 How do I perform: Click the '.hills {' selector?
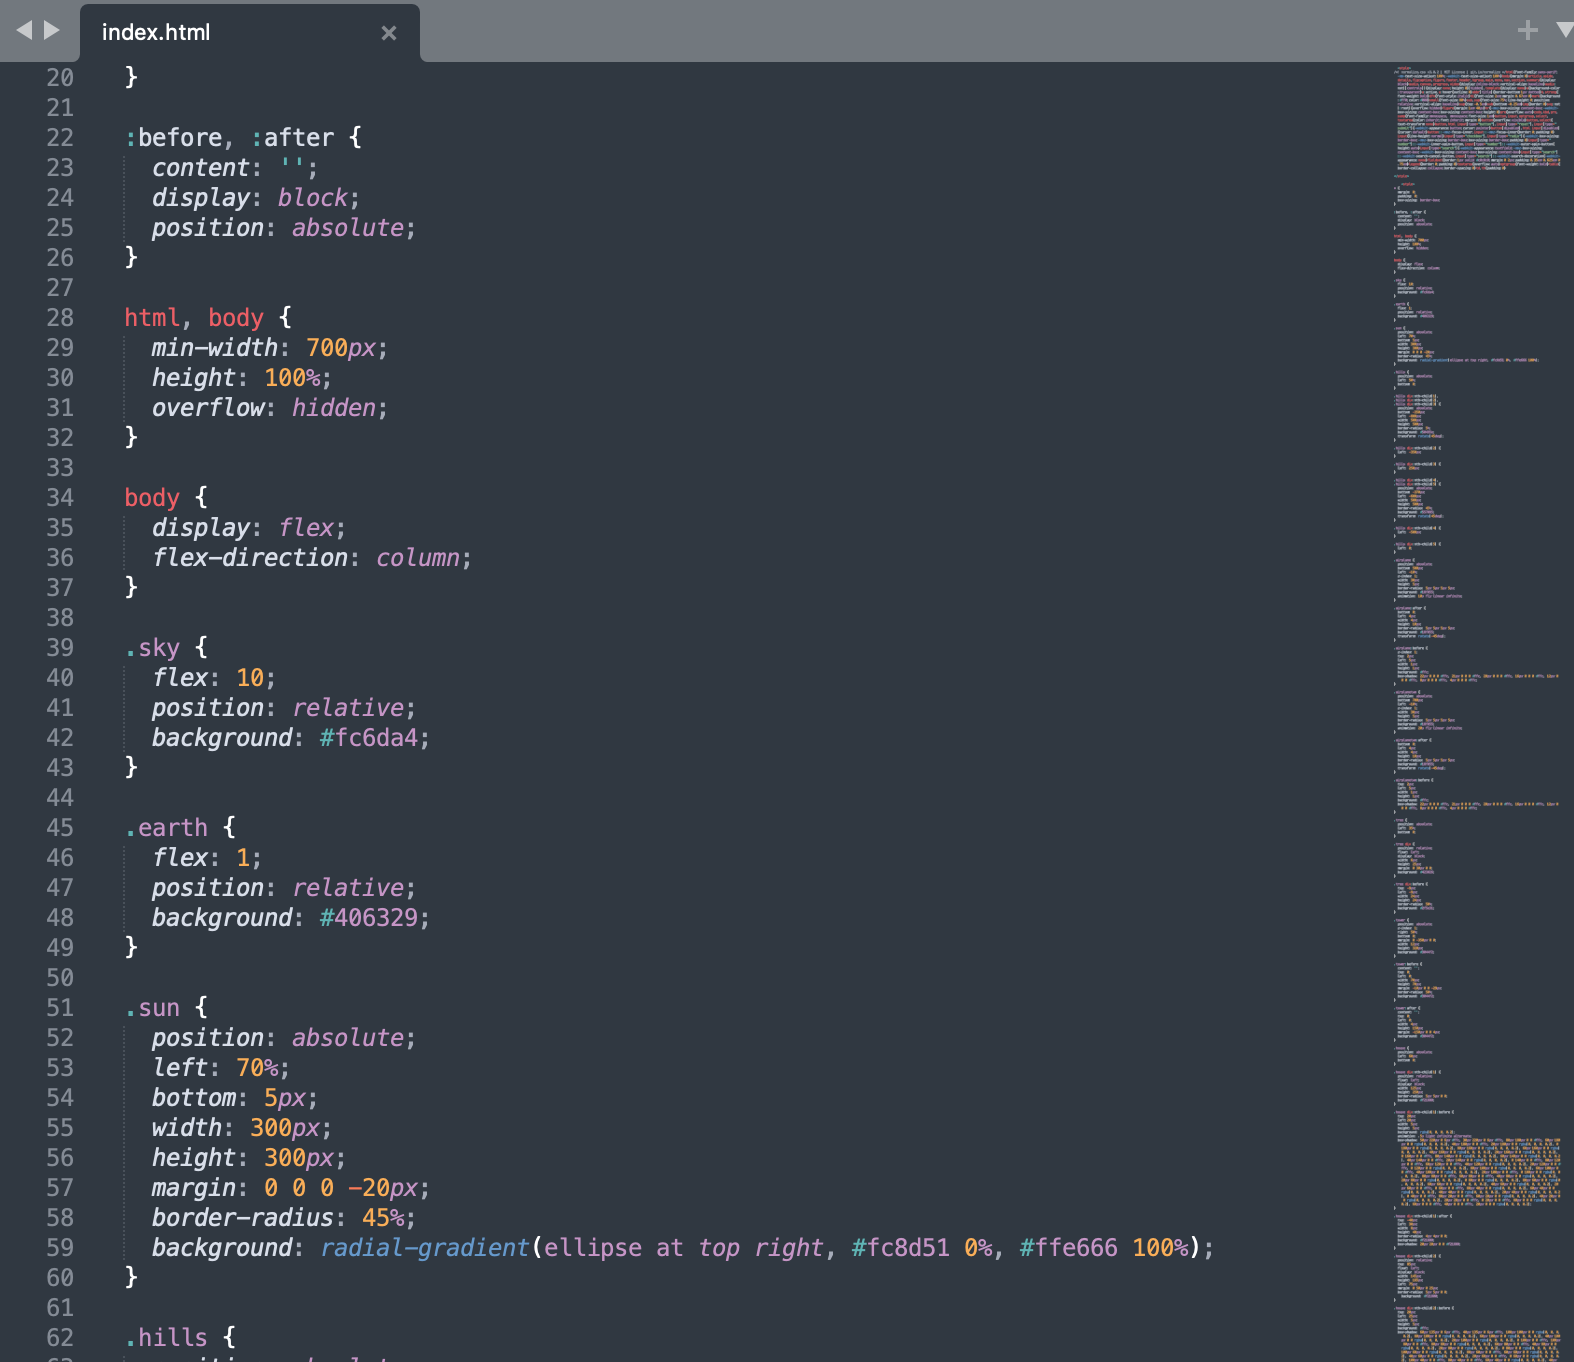[x=180, y=1338]
